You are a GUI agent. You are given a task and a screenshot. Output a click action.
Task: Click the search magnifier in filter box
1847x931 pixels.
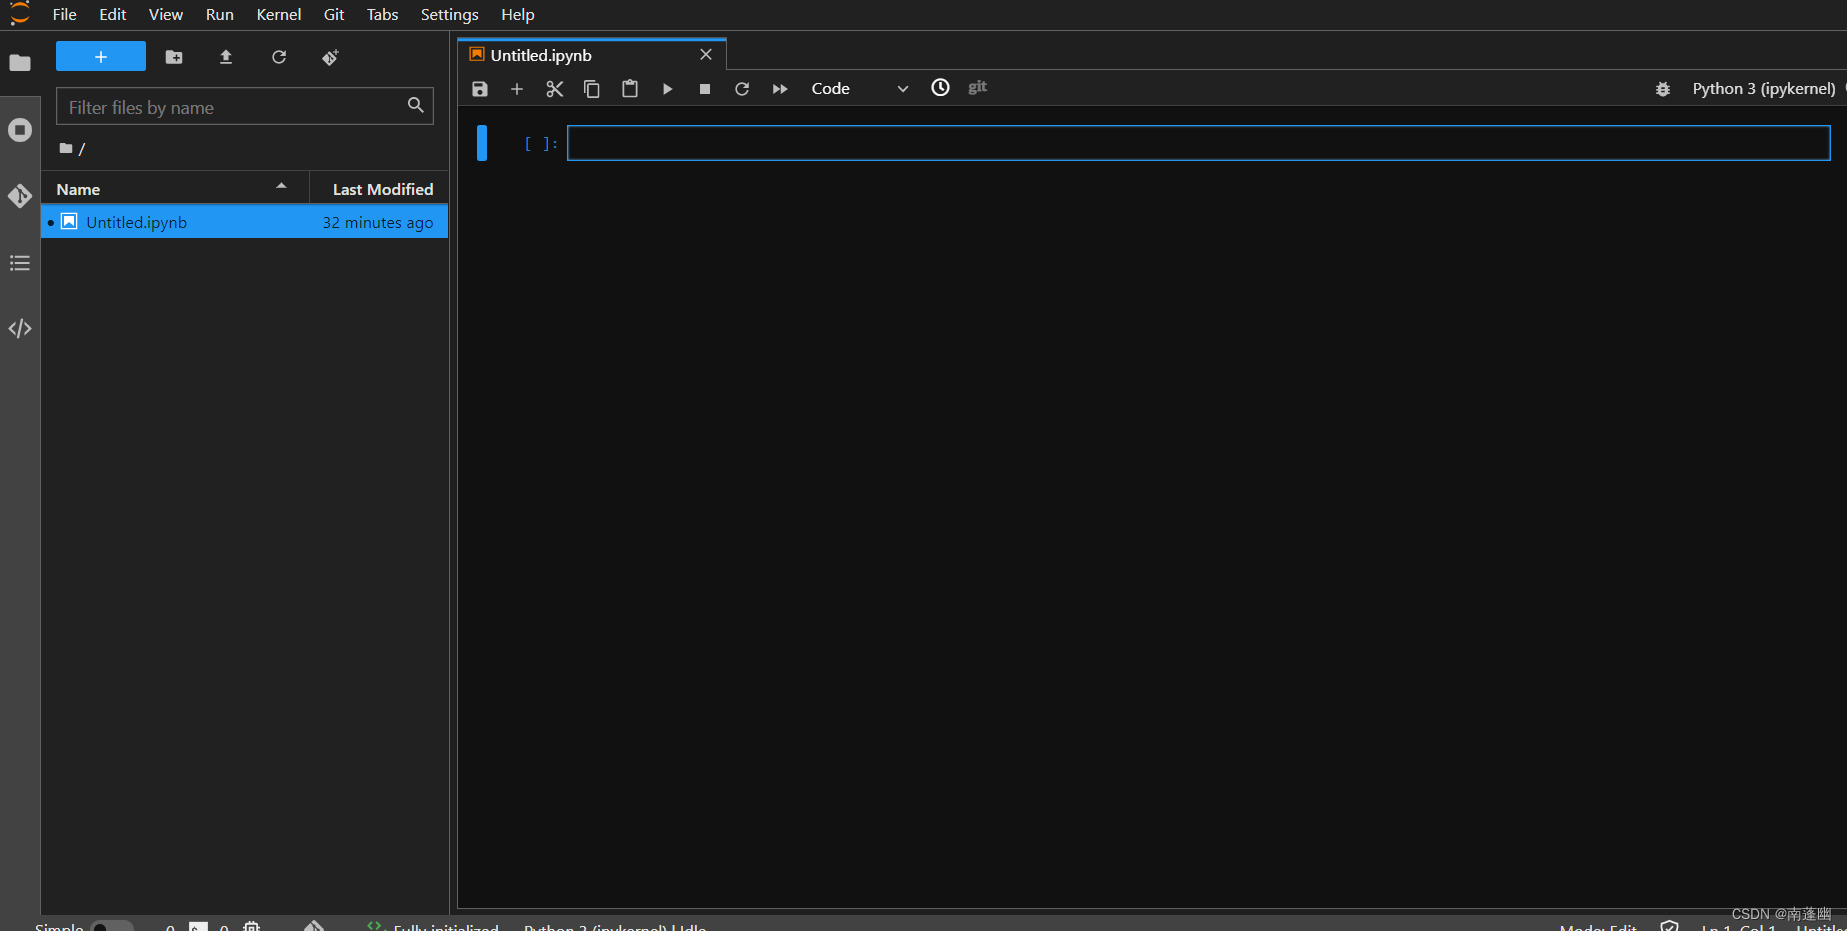(416, 105)
